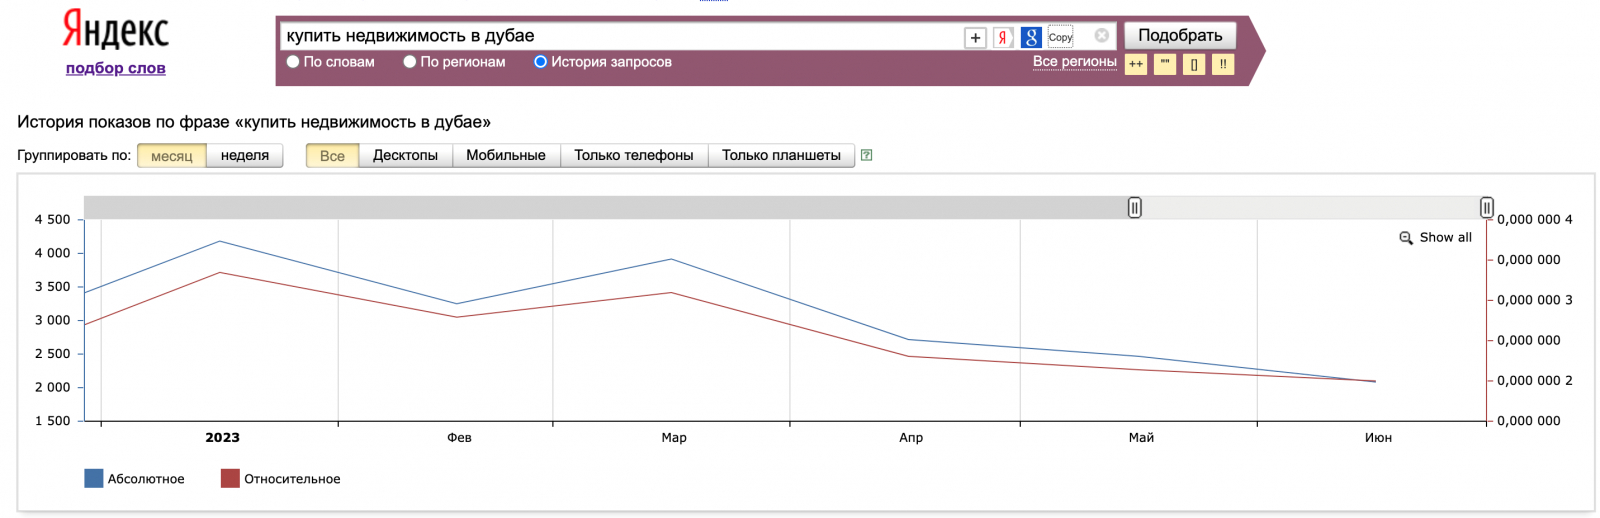Switch to 'Мобильные' tab
The image size is (1600, 518).
tap(506, 155)
